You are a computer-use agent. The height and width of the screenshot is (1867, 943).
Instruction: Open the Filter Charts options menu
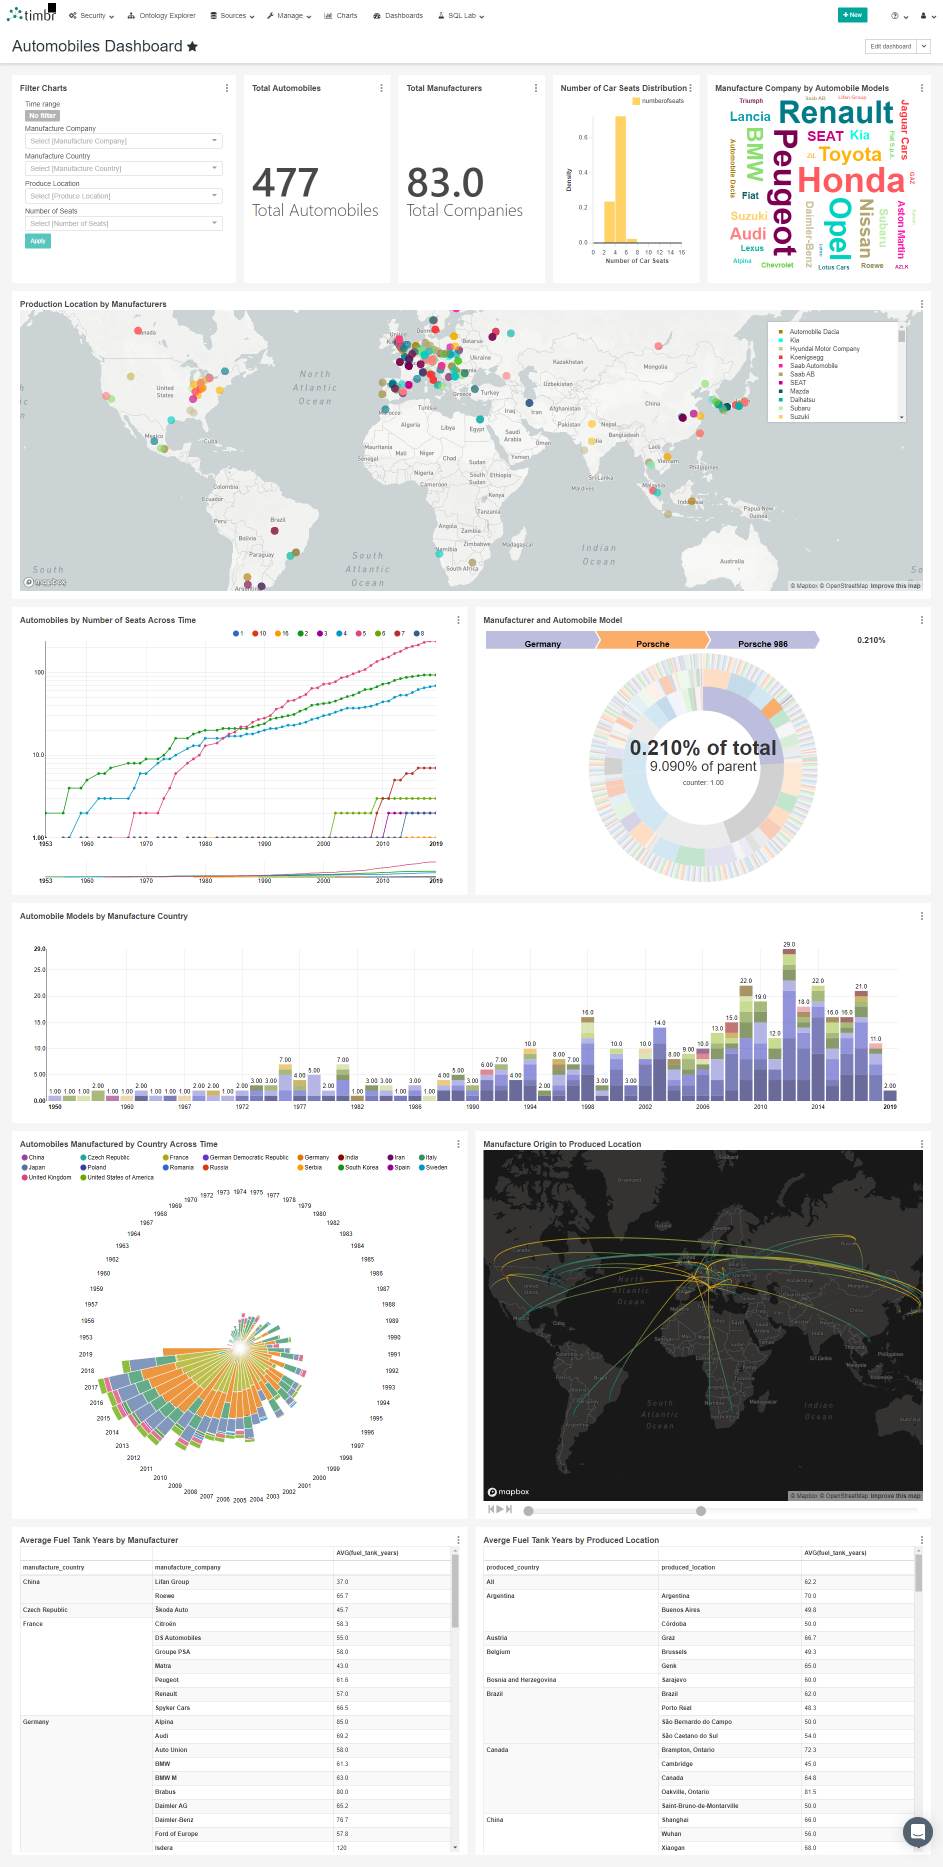click(227, 88)
